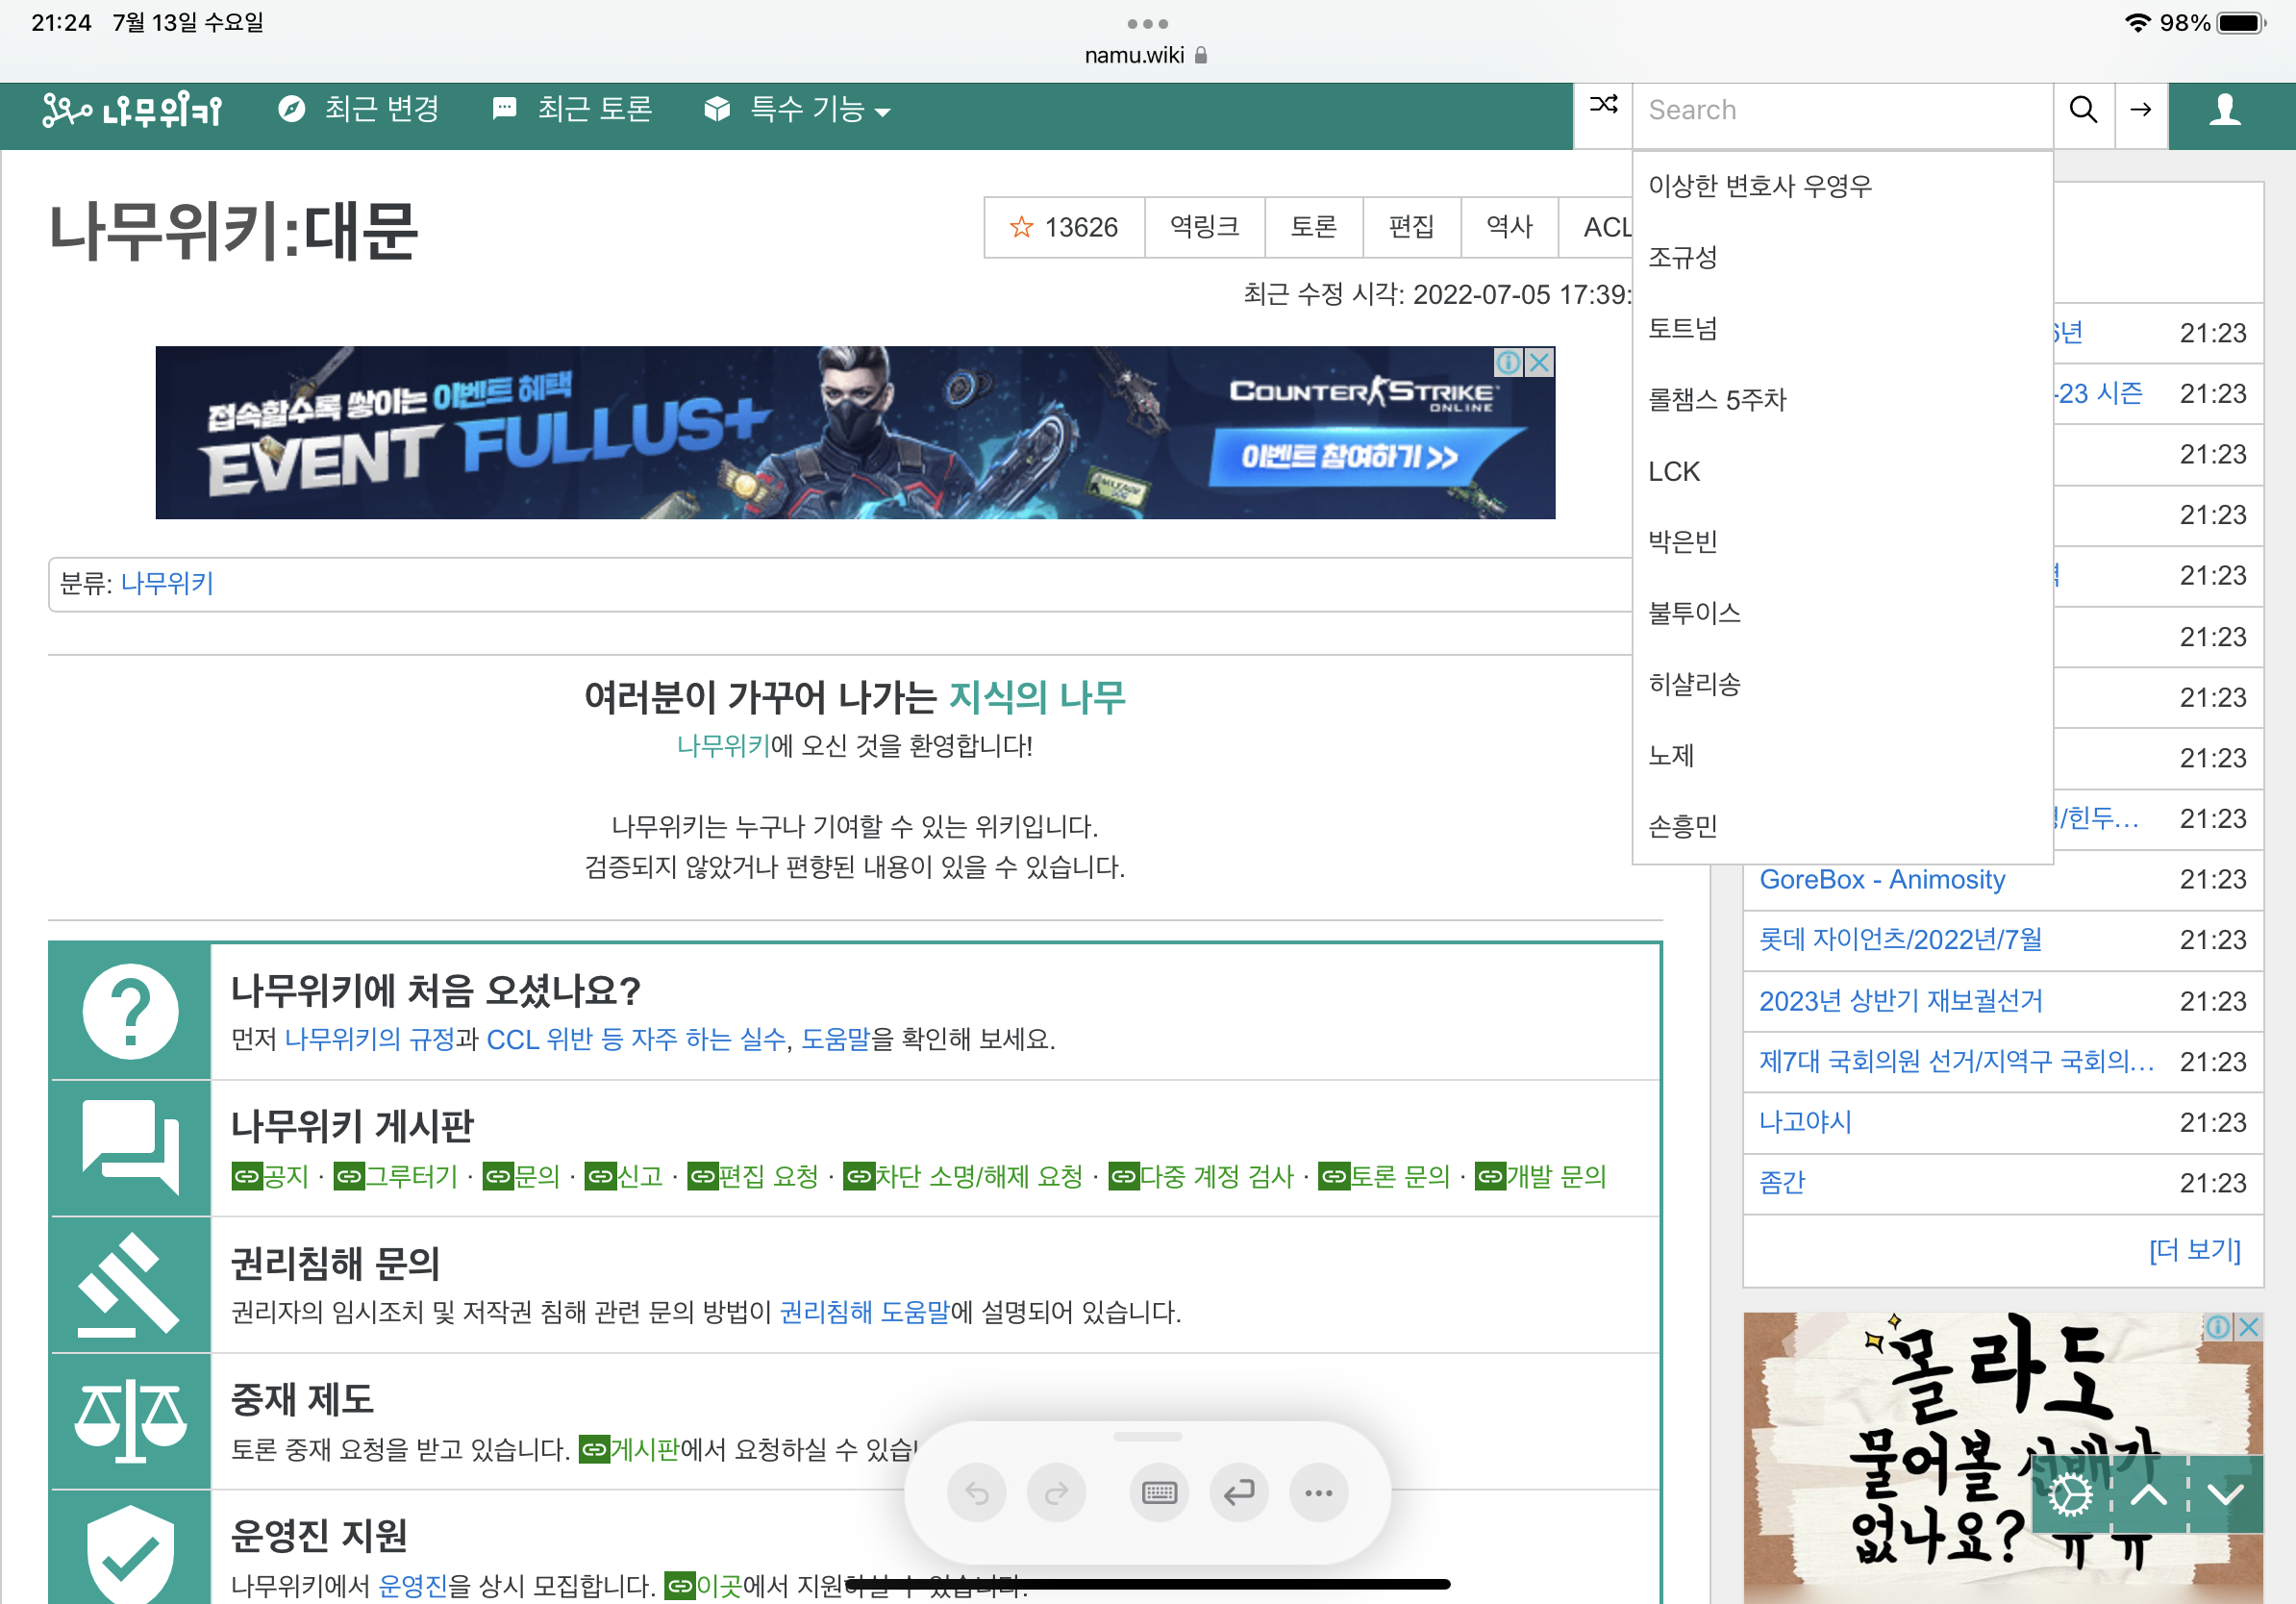Close the Counter-Strike banner ad

(x=1540, y=362)
